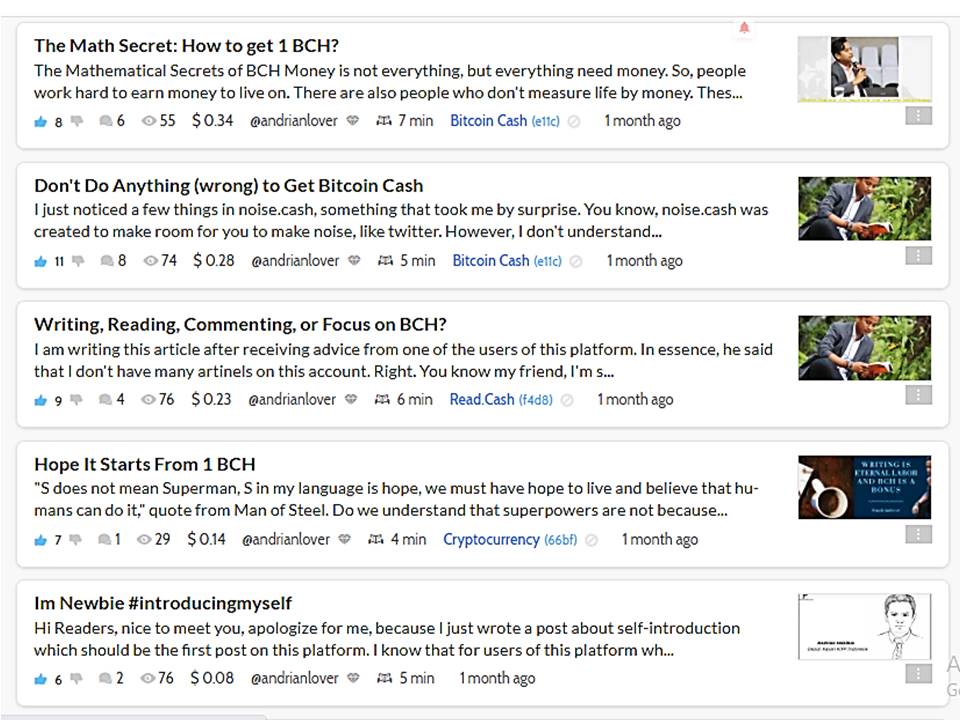Click views eye icon showing 29
Image resolution: width=960 pixels, height=720 pixels.
tap(144, 539)
